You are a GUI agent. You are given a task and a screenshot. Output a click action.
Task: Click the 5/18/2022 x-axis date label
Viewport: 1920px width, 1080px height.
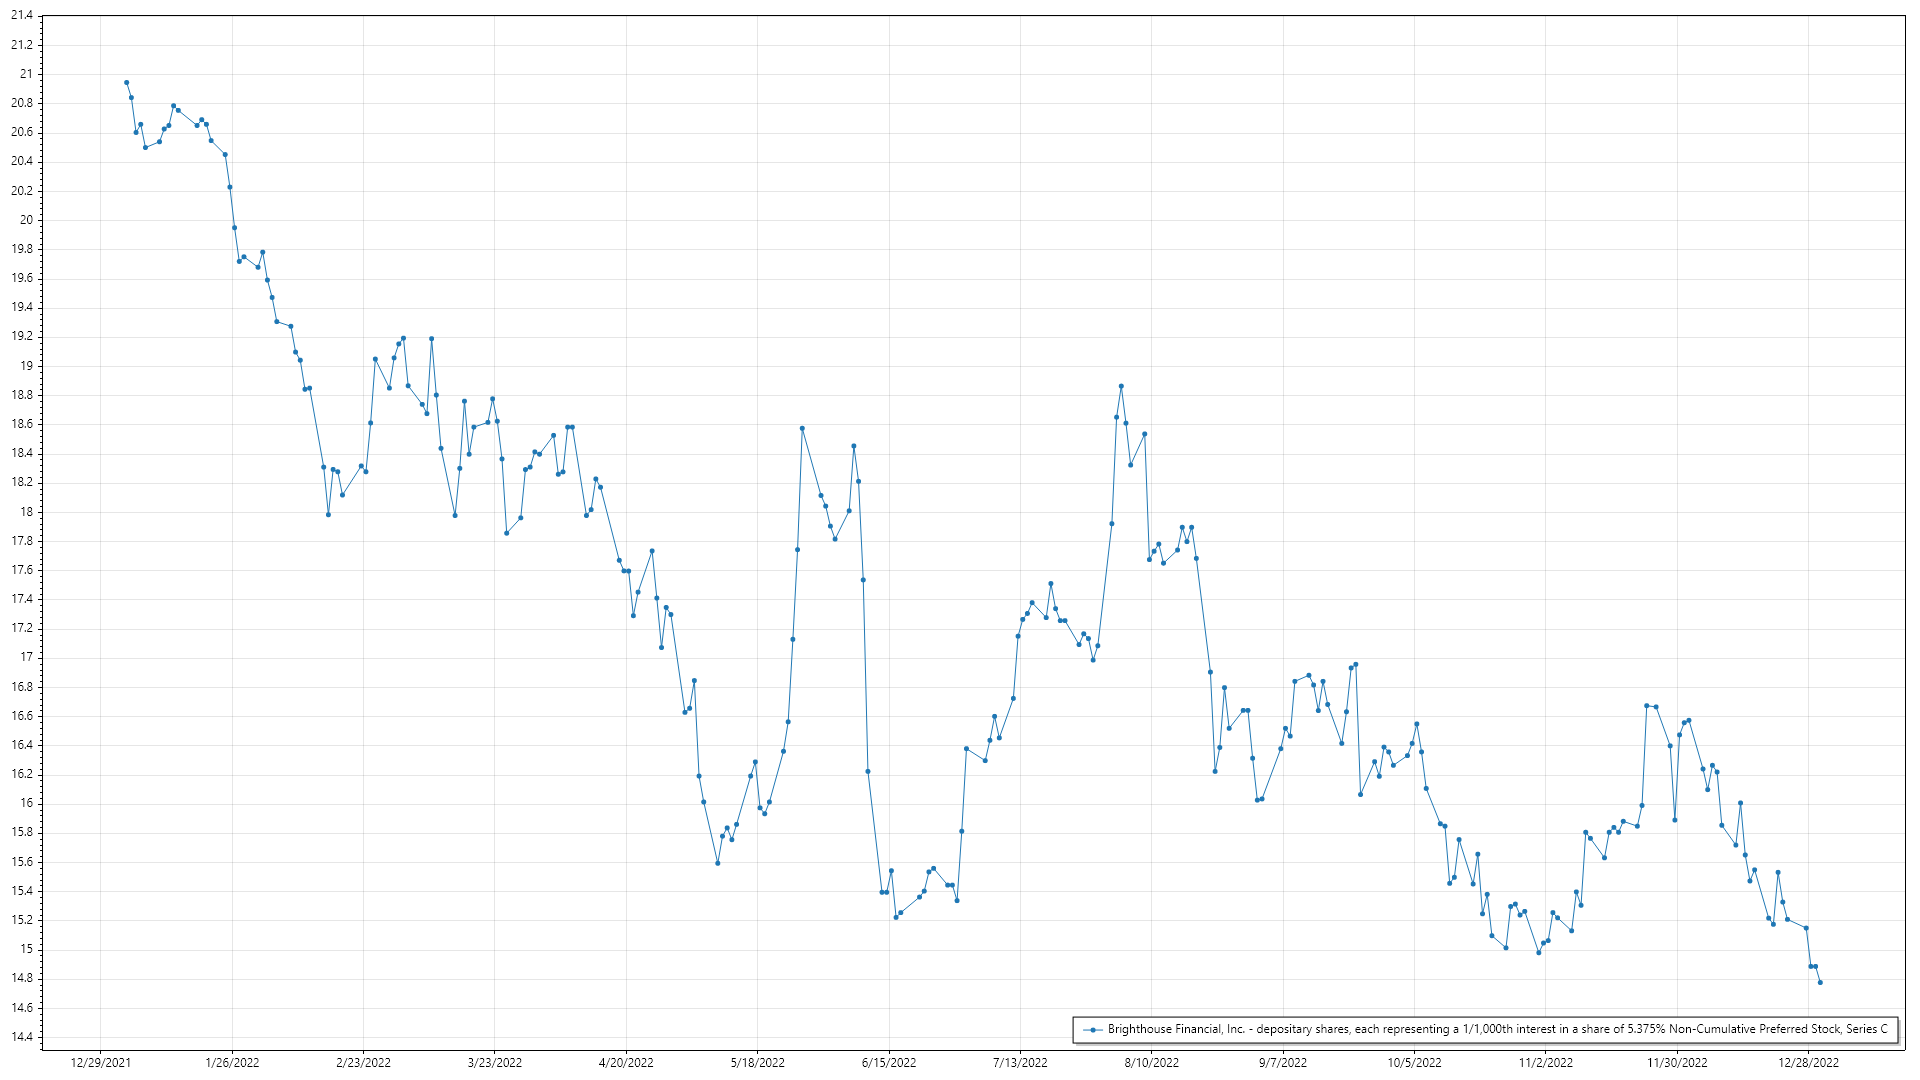[757, 1062]
